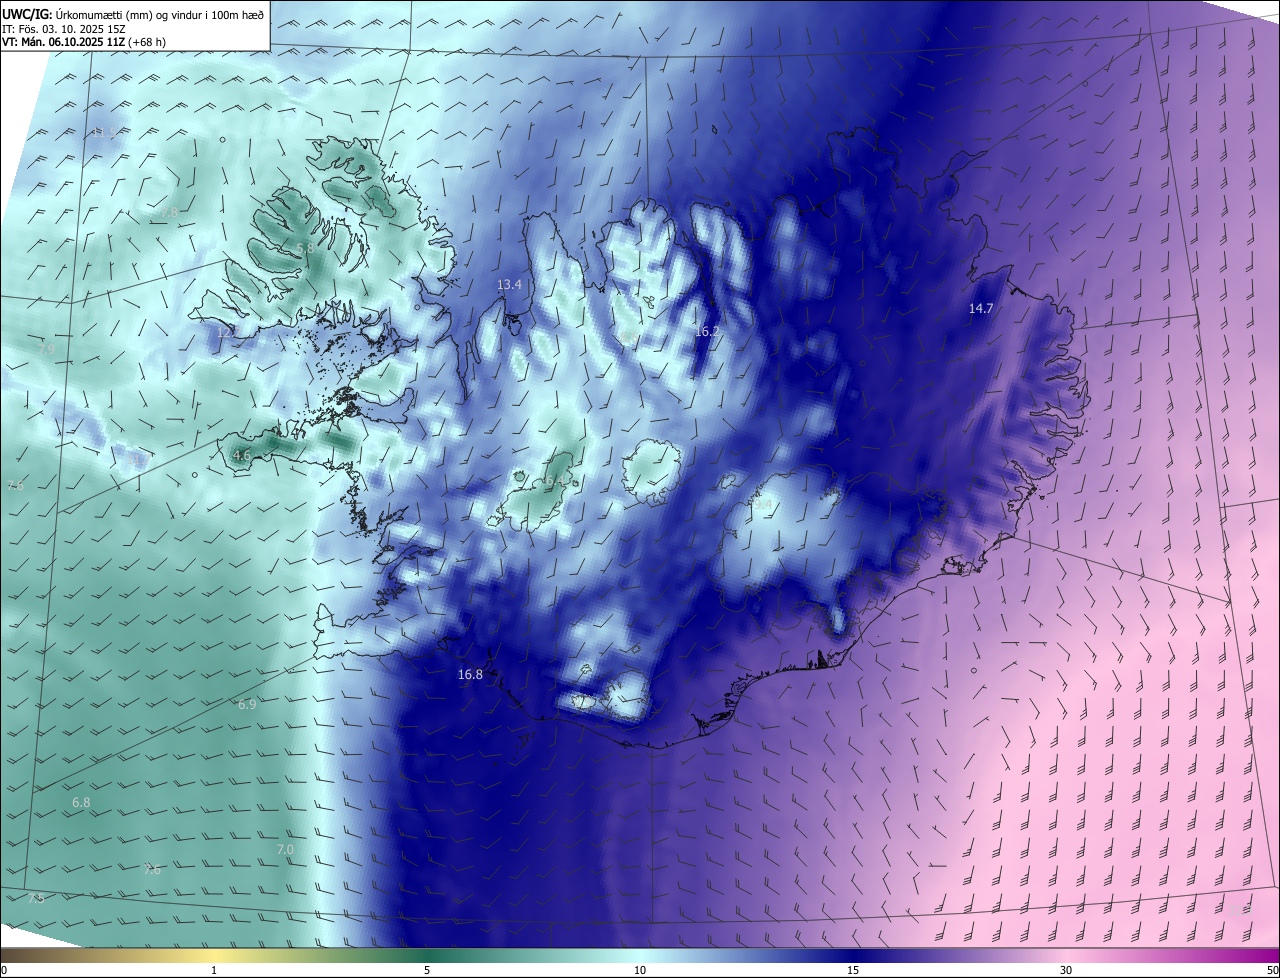Click the 9.4 value label on Vatnajökull
The image size is (1280, 978).
tap(762, 505)
